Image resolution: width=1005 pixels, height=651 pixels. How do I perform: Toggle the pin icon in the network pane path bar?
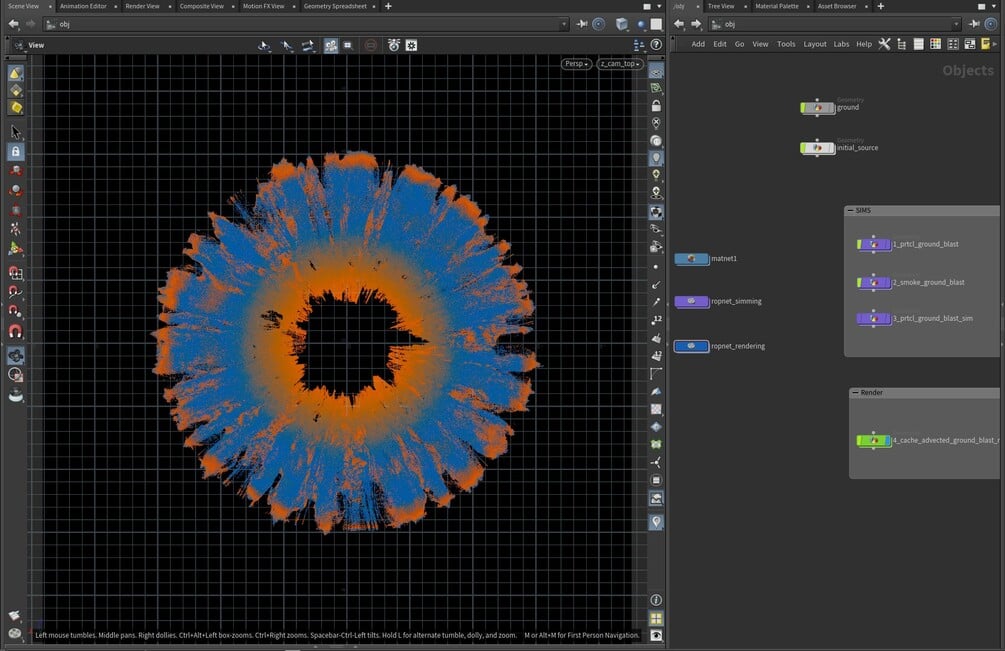click(976, 24)
